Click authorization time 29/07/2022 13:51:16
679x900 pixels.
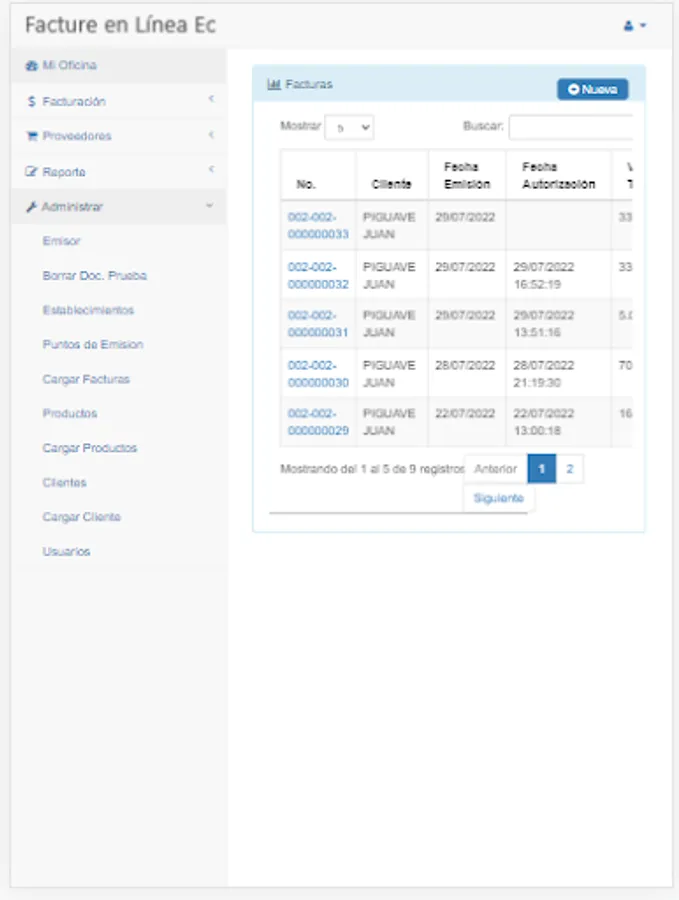click(x=544, y=324)
